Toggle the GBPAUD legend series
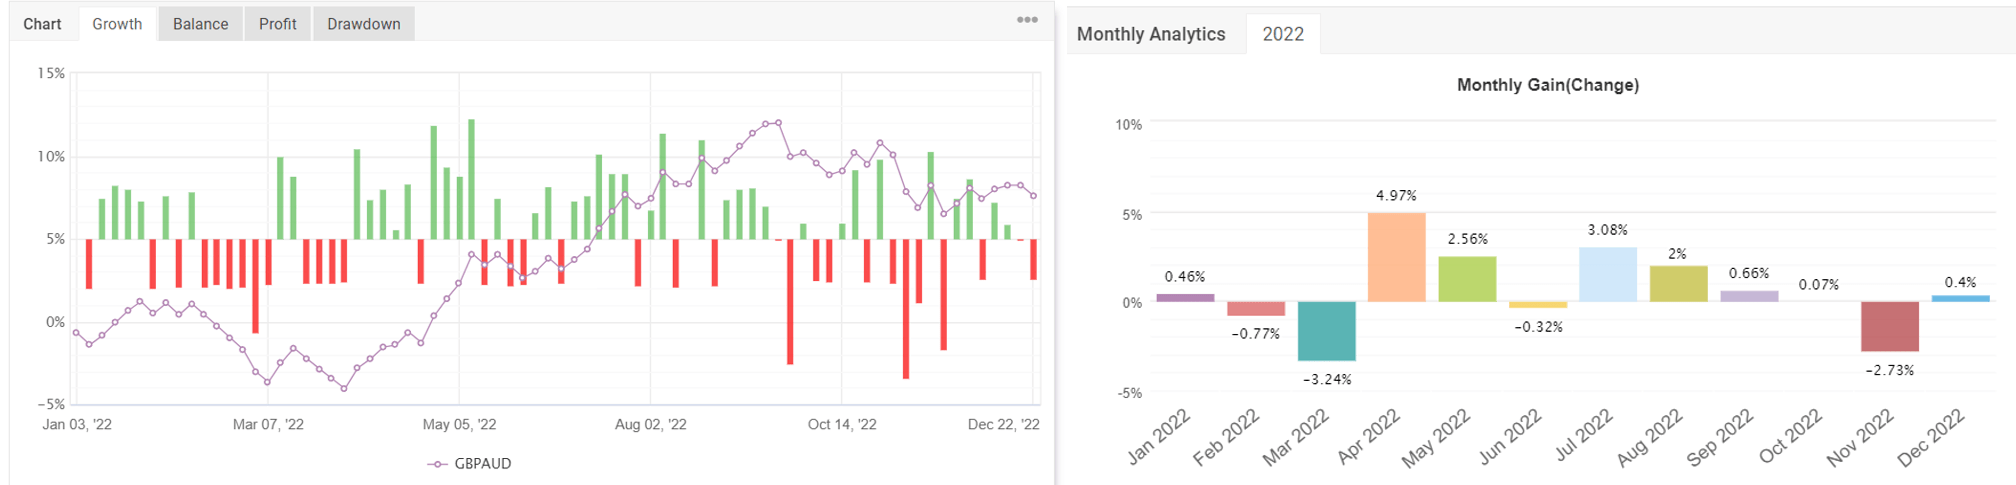 (482, 464)
